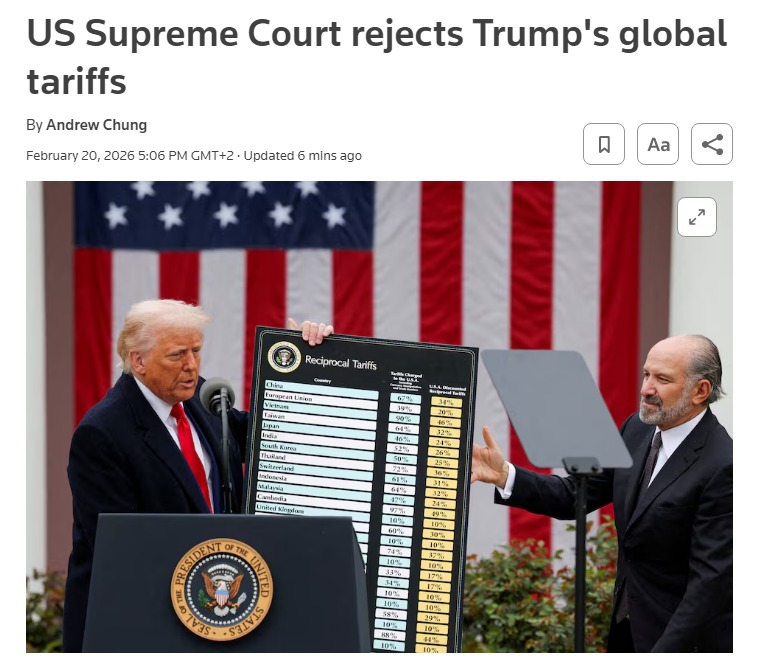Click the 34% yellow cell on the chart
Viewport: 757px width, 660px height.
[x=446, y=402]
